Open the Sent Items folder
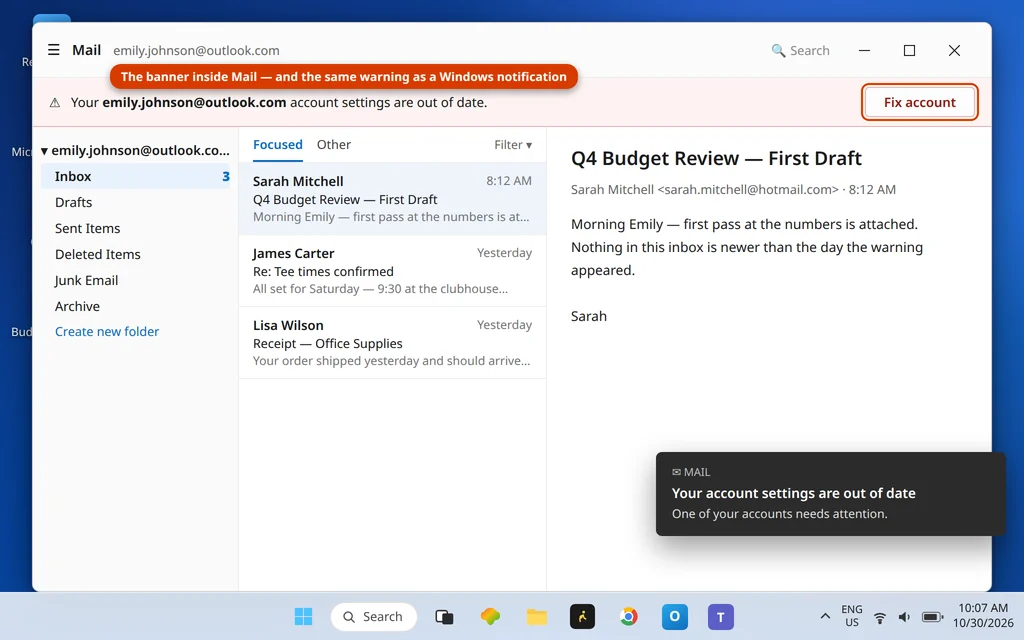The height and width of the screenshot is (640, 1024). (135, 229)
